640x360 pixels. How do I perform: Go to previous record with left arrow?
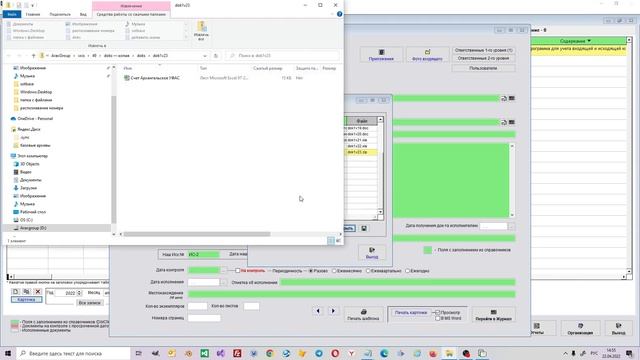(x=318, y=311)
